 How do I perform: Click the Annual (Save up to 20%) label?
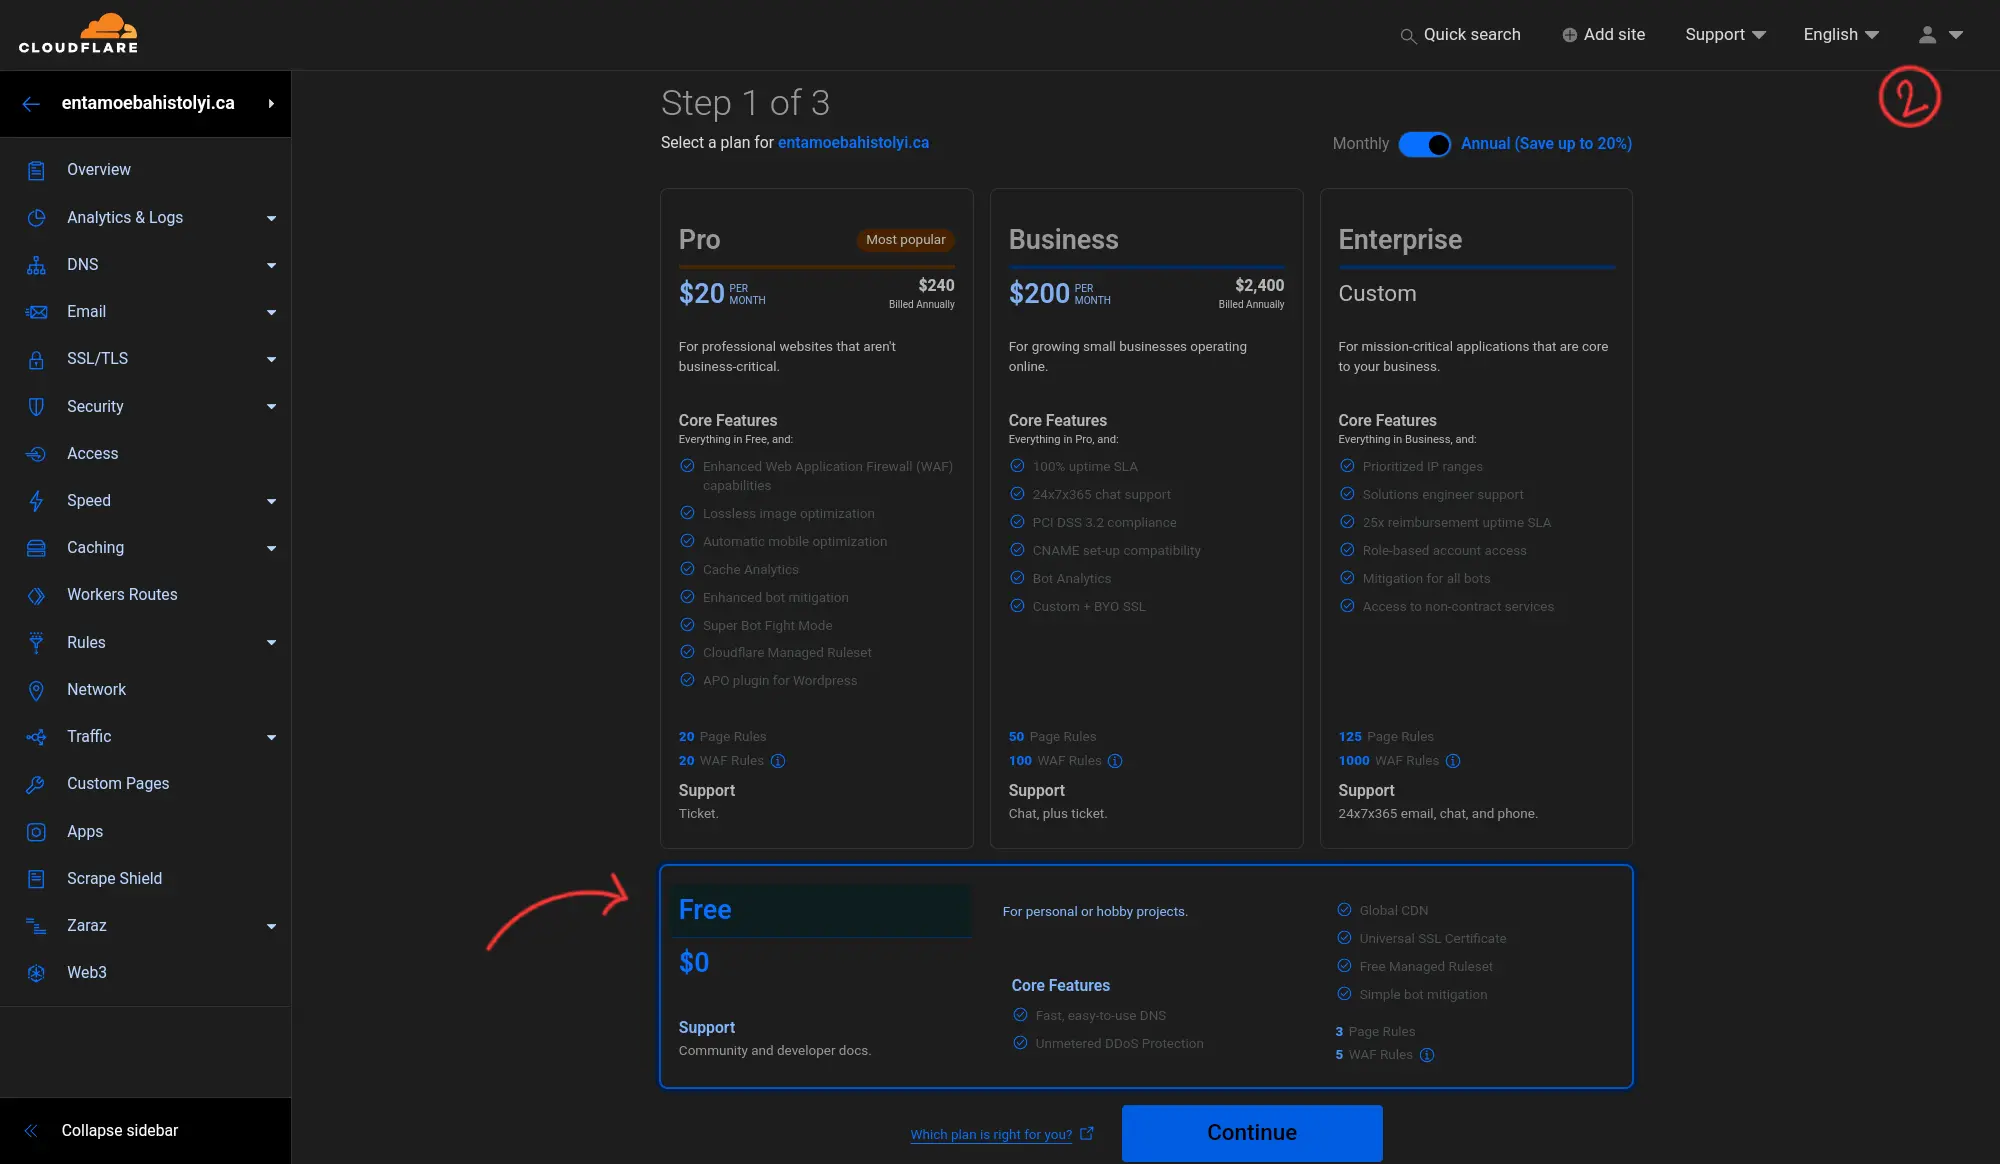point(1546,144)
